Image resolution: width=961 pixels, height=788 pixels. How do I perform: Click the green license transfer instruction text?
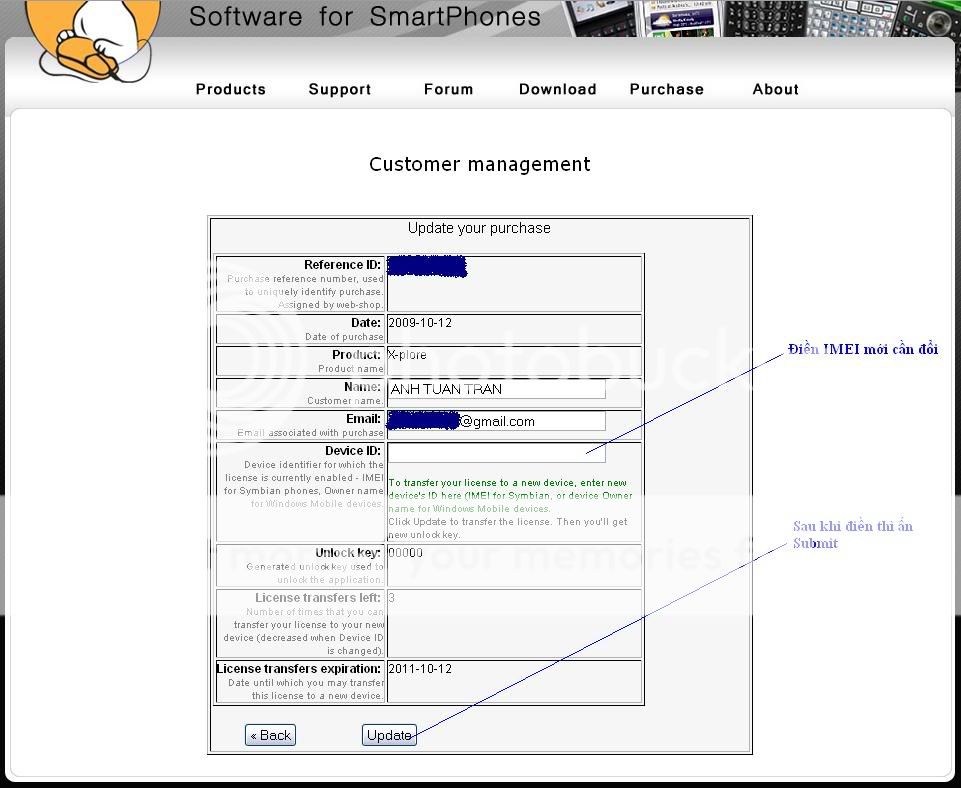[510, 495]
